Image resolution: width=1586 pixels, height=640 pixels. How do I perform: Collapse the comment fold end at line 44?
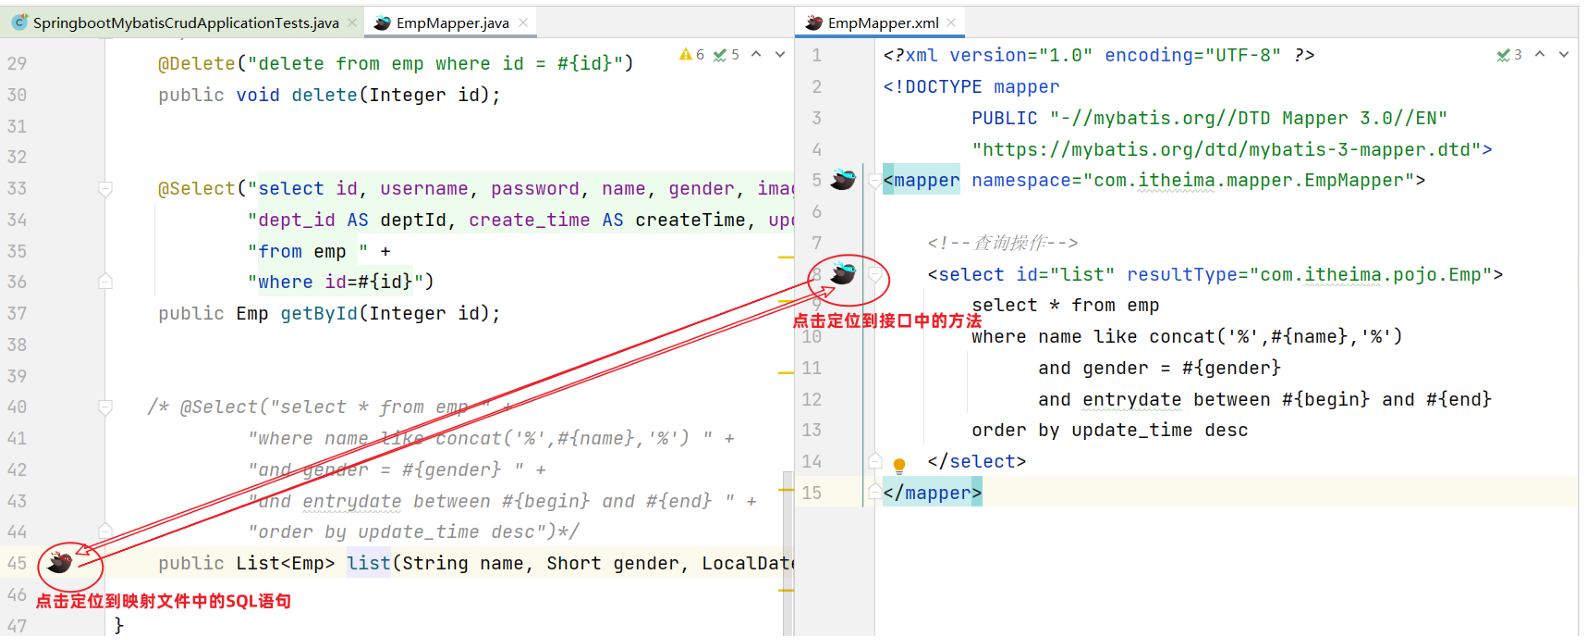click(x=105, y=531)
